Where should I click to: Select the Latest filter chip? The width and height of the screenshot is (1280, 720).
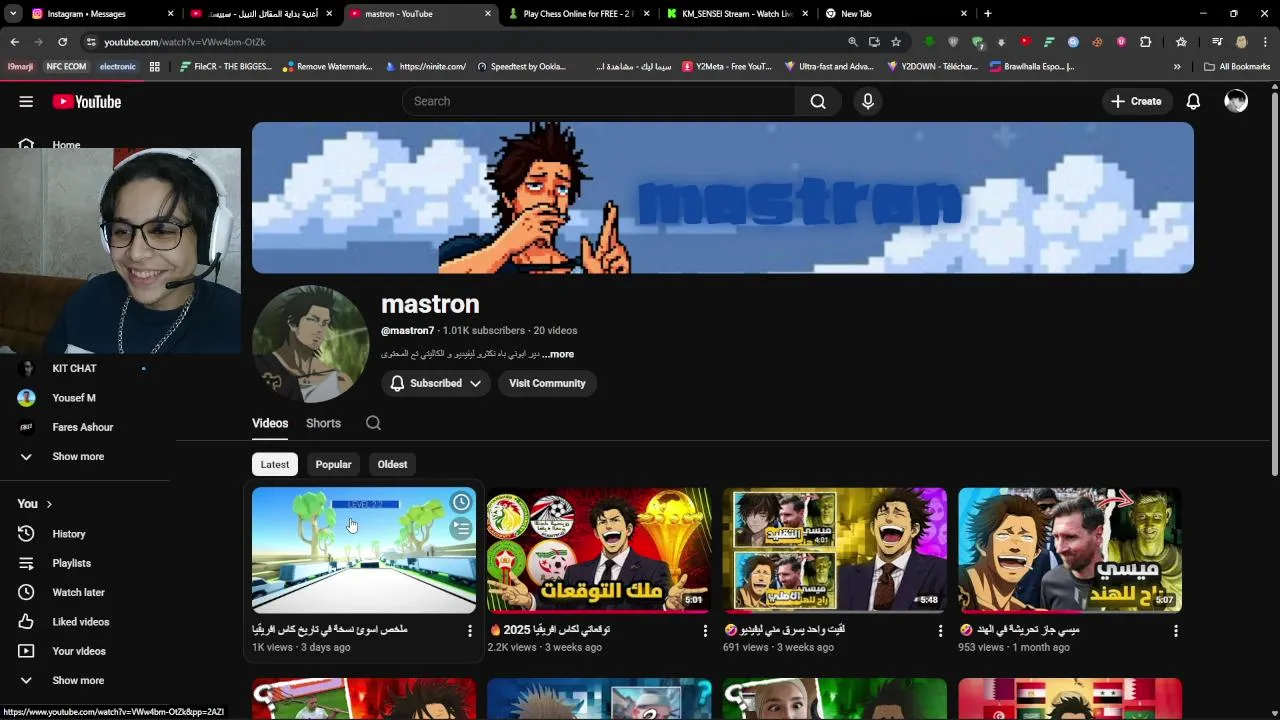pos(275,464)
